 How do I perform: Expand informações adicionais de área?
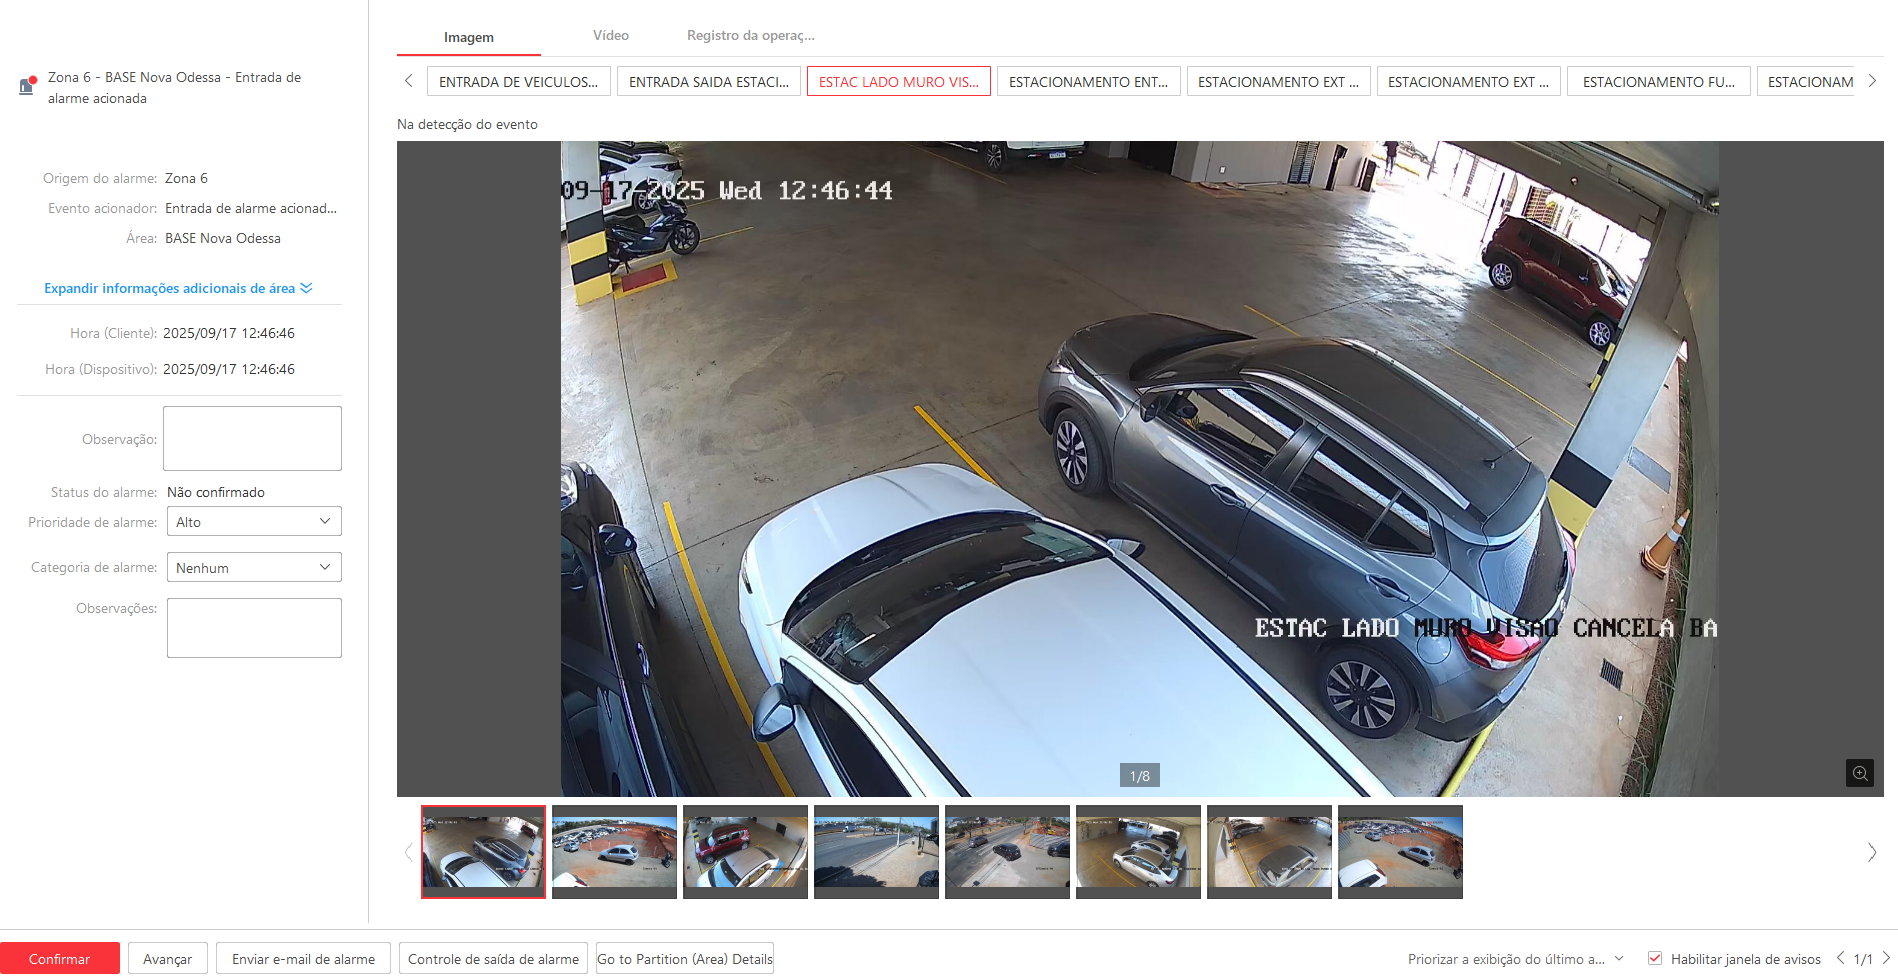pos(178,288)
